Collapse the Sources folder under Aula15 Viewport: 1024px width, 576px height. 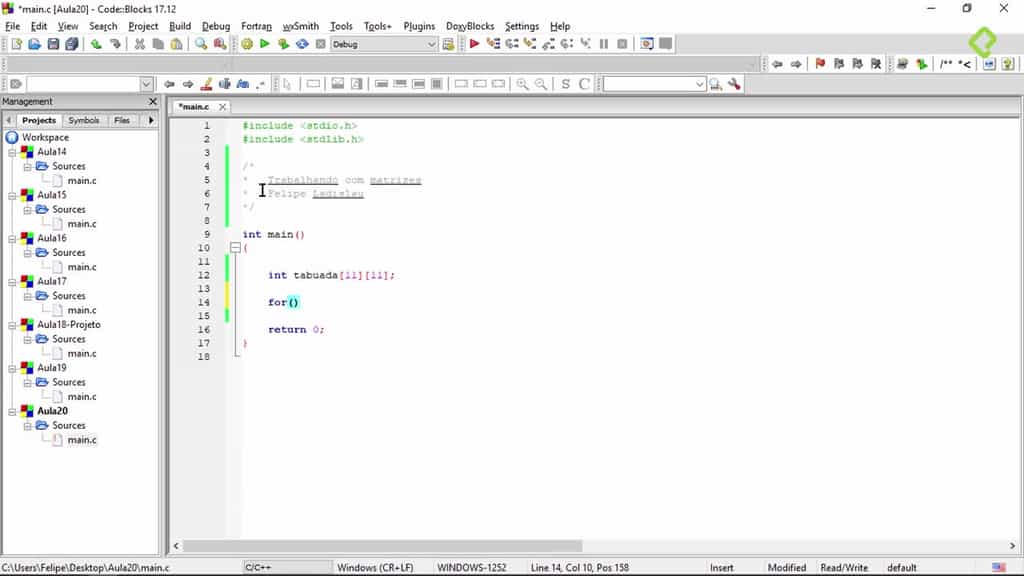pyautogui.click(x=27, y=210)
